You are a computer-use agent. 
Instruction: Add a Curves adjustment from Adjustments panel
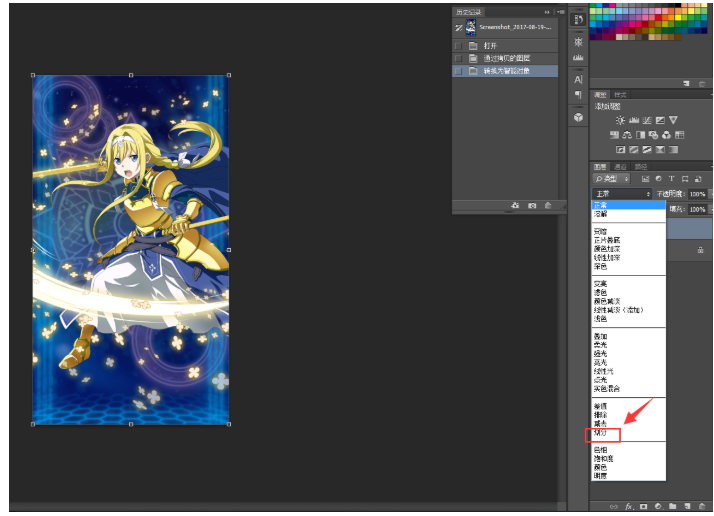[647, 120]
